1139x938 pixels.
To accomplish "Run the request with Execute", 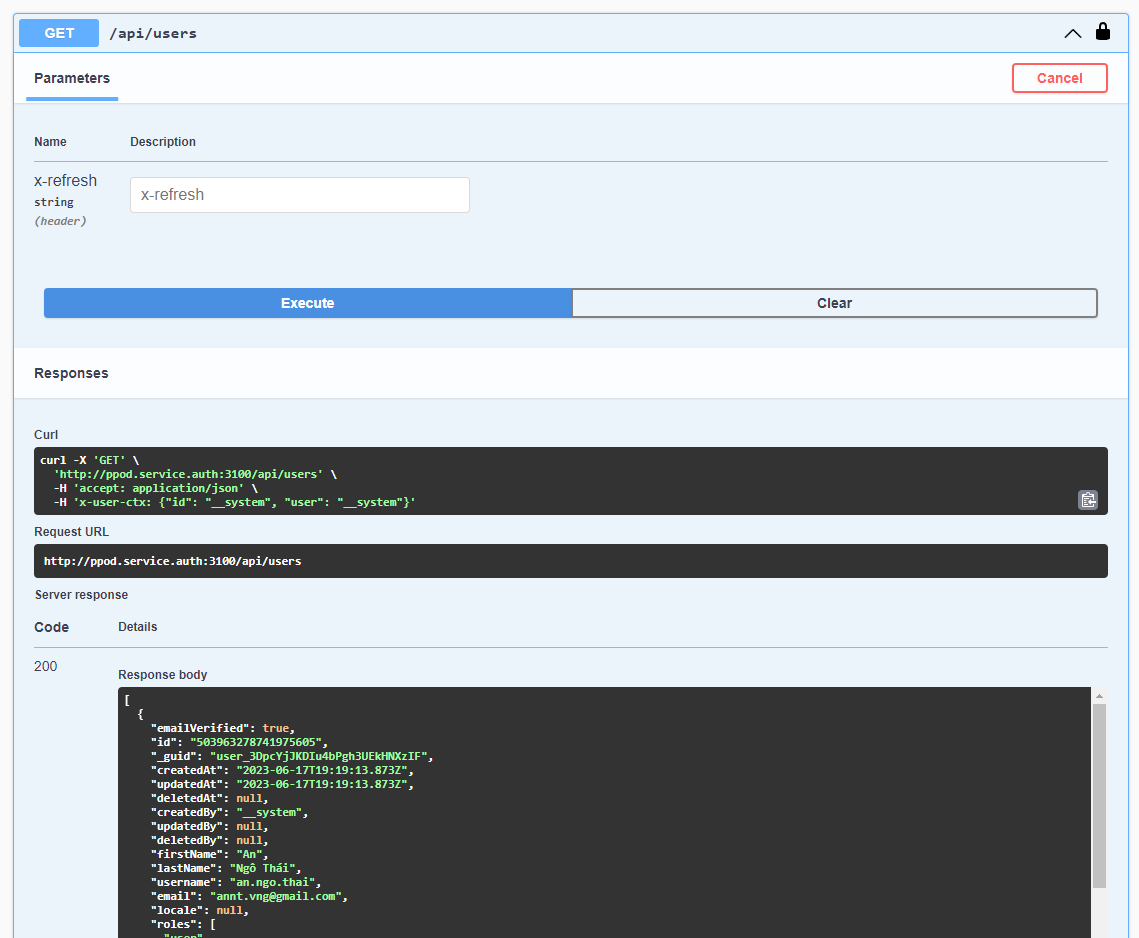I will tap(307, 303).
